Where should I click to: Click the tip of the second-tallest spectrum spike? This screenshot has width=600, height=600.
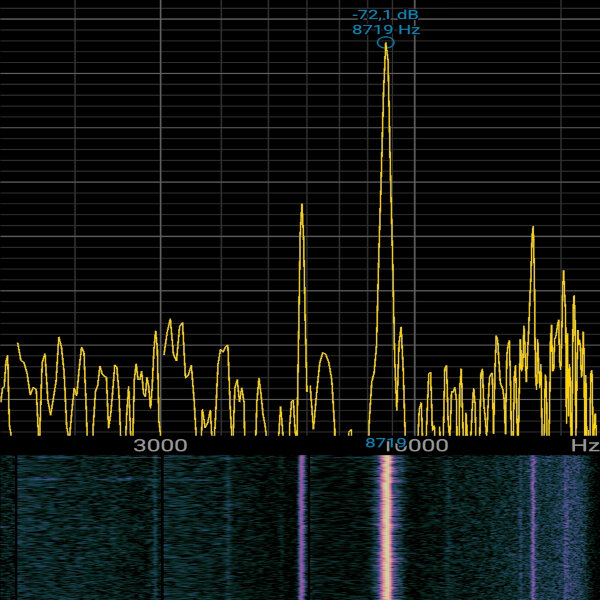point(301,207)
